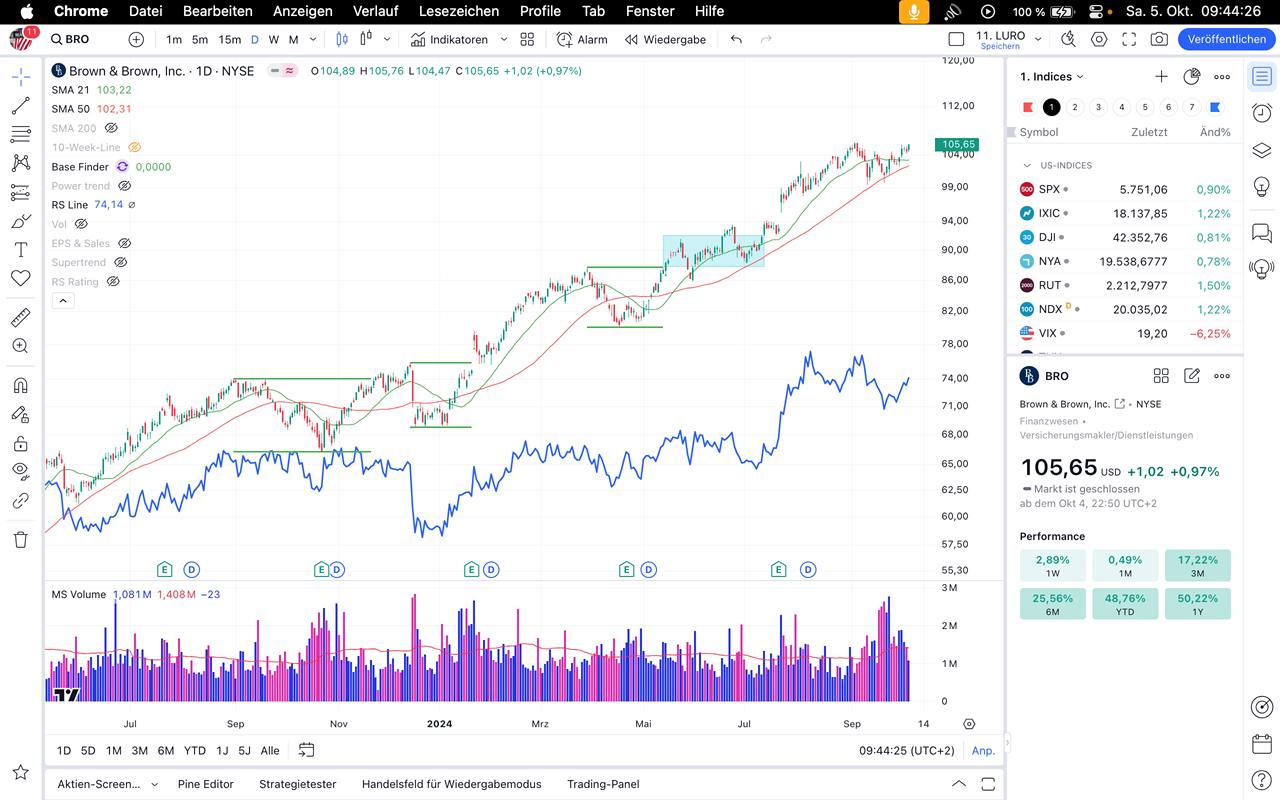Open the Lesezeichen menu in menu bar
The width and height of the screenshot is (1280, 800).
[x=459, y=11]
